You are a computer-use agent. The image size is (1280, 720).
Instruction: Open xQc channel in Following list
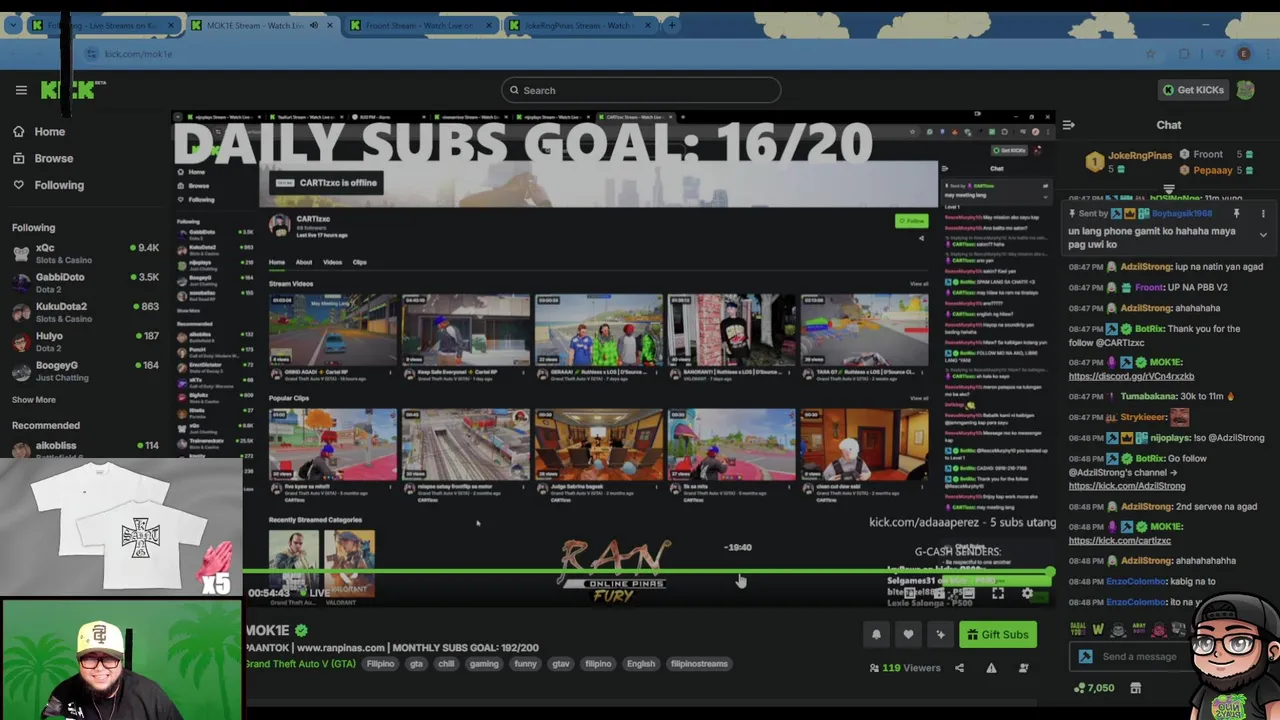pyautogui.click(x=85, y=253)
